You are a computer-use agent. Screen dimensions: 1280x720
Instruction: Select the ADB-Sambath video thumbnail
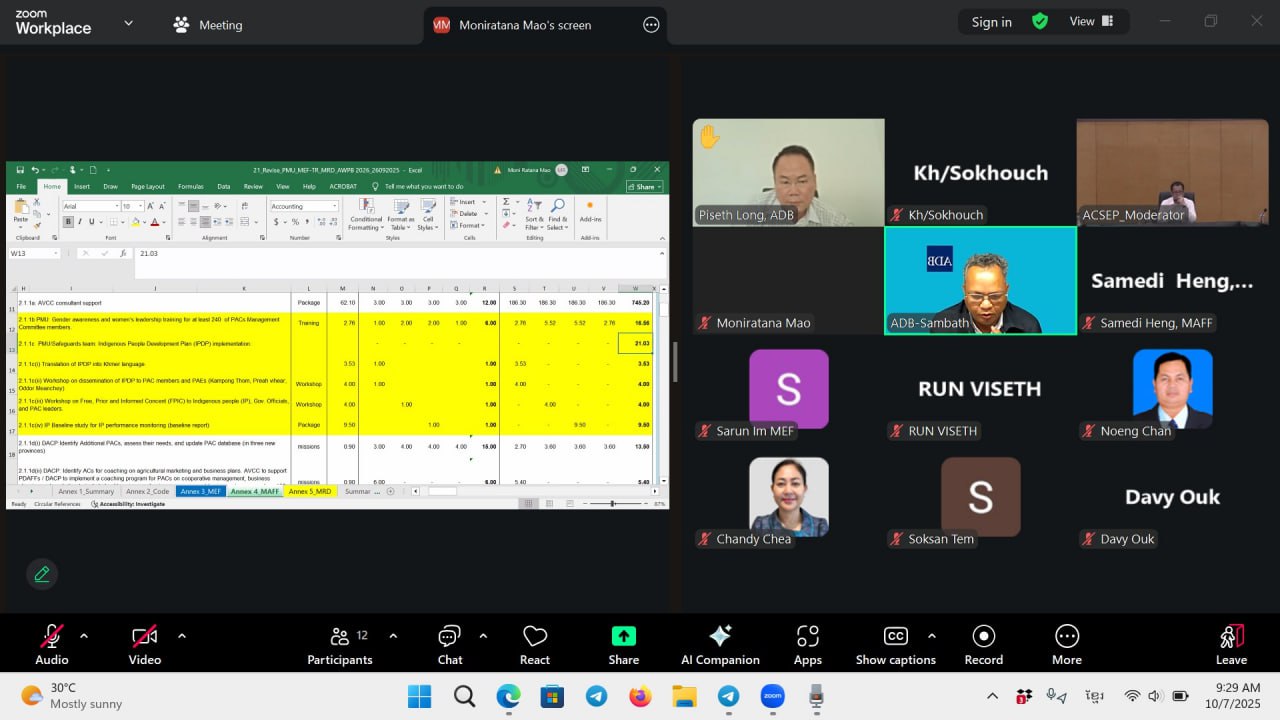tap(980, 280)
